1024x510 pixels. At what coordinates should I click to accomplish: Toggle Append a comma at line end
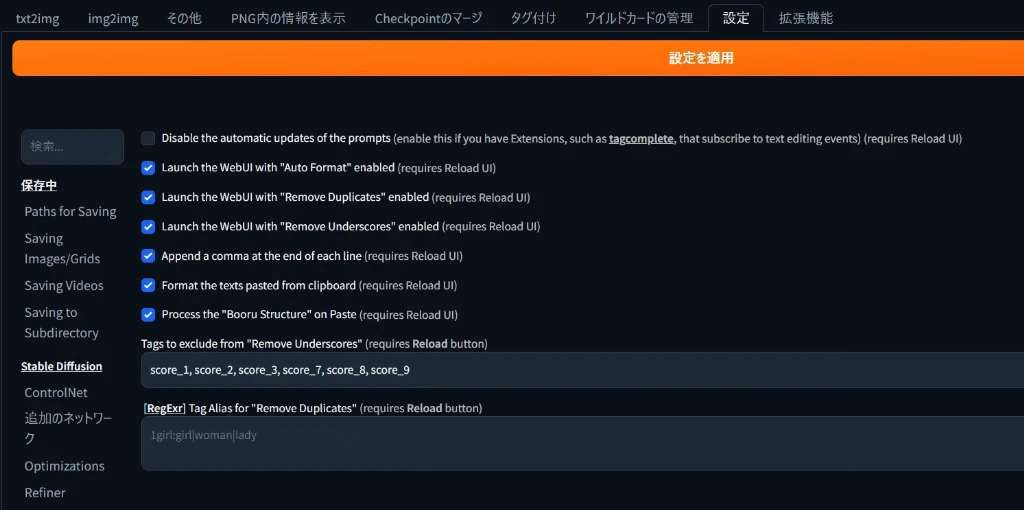pos(148,256)
